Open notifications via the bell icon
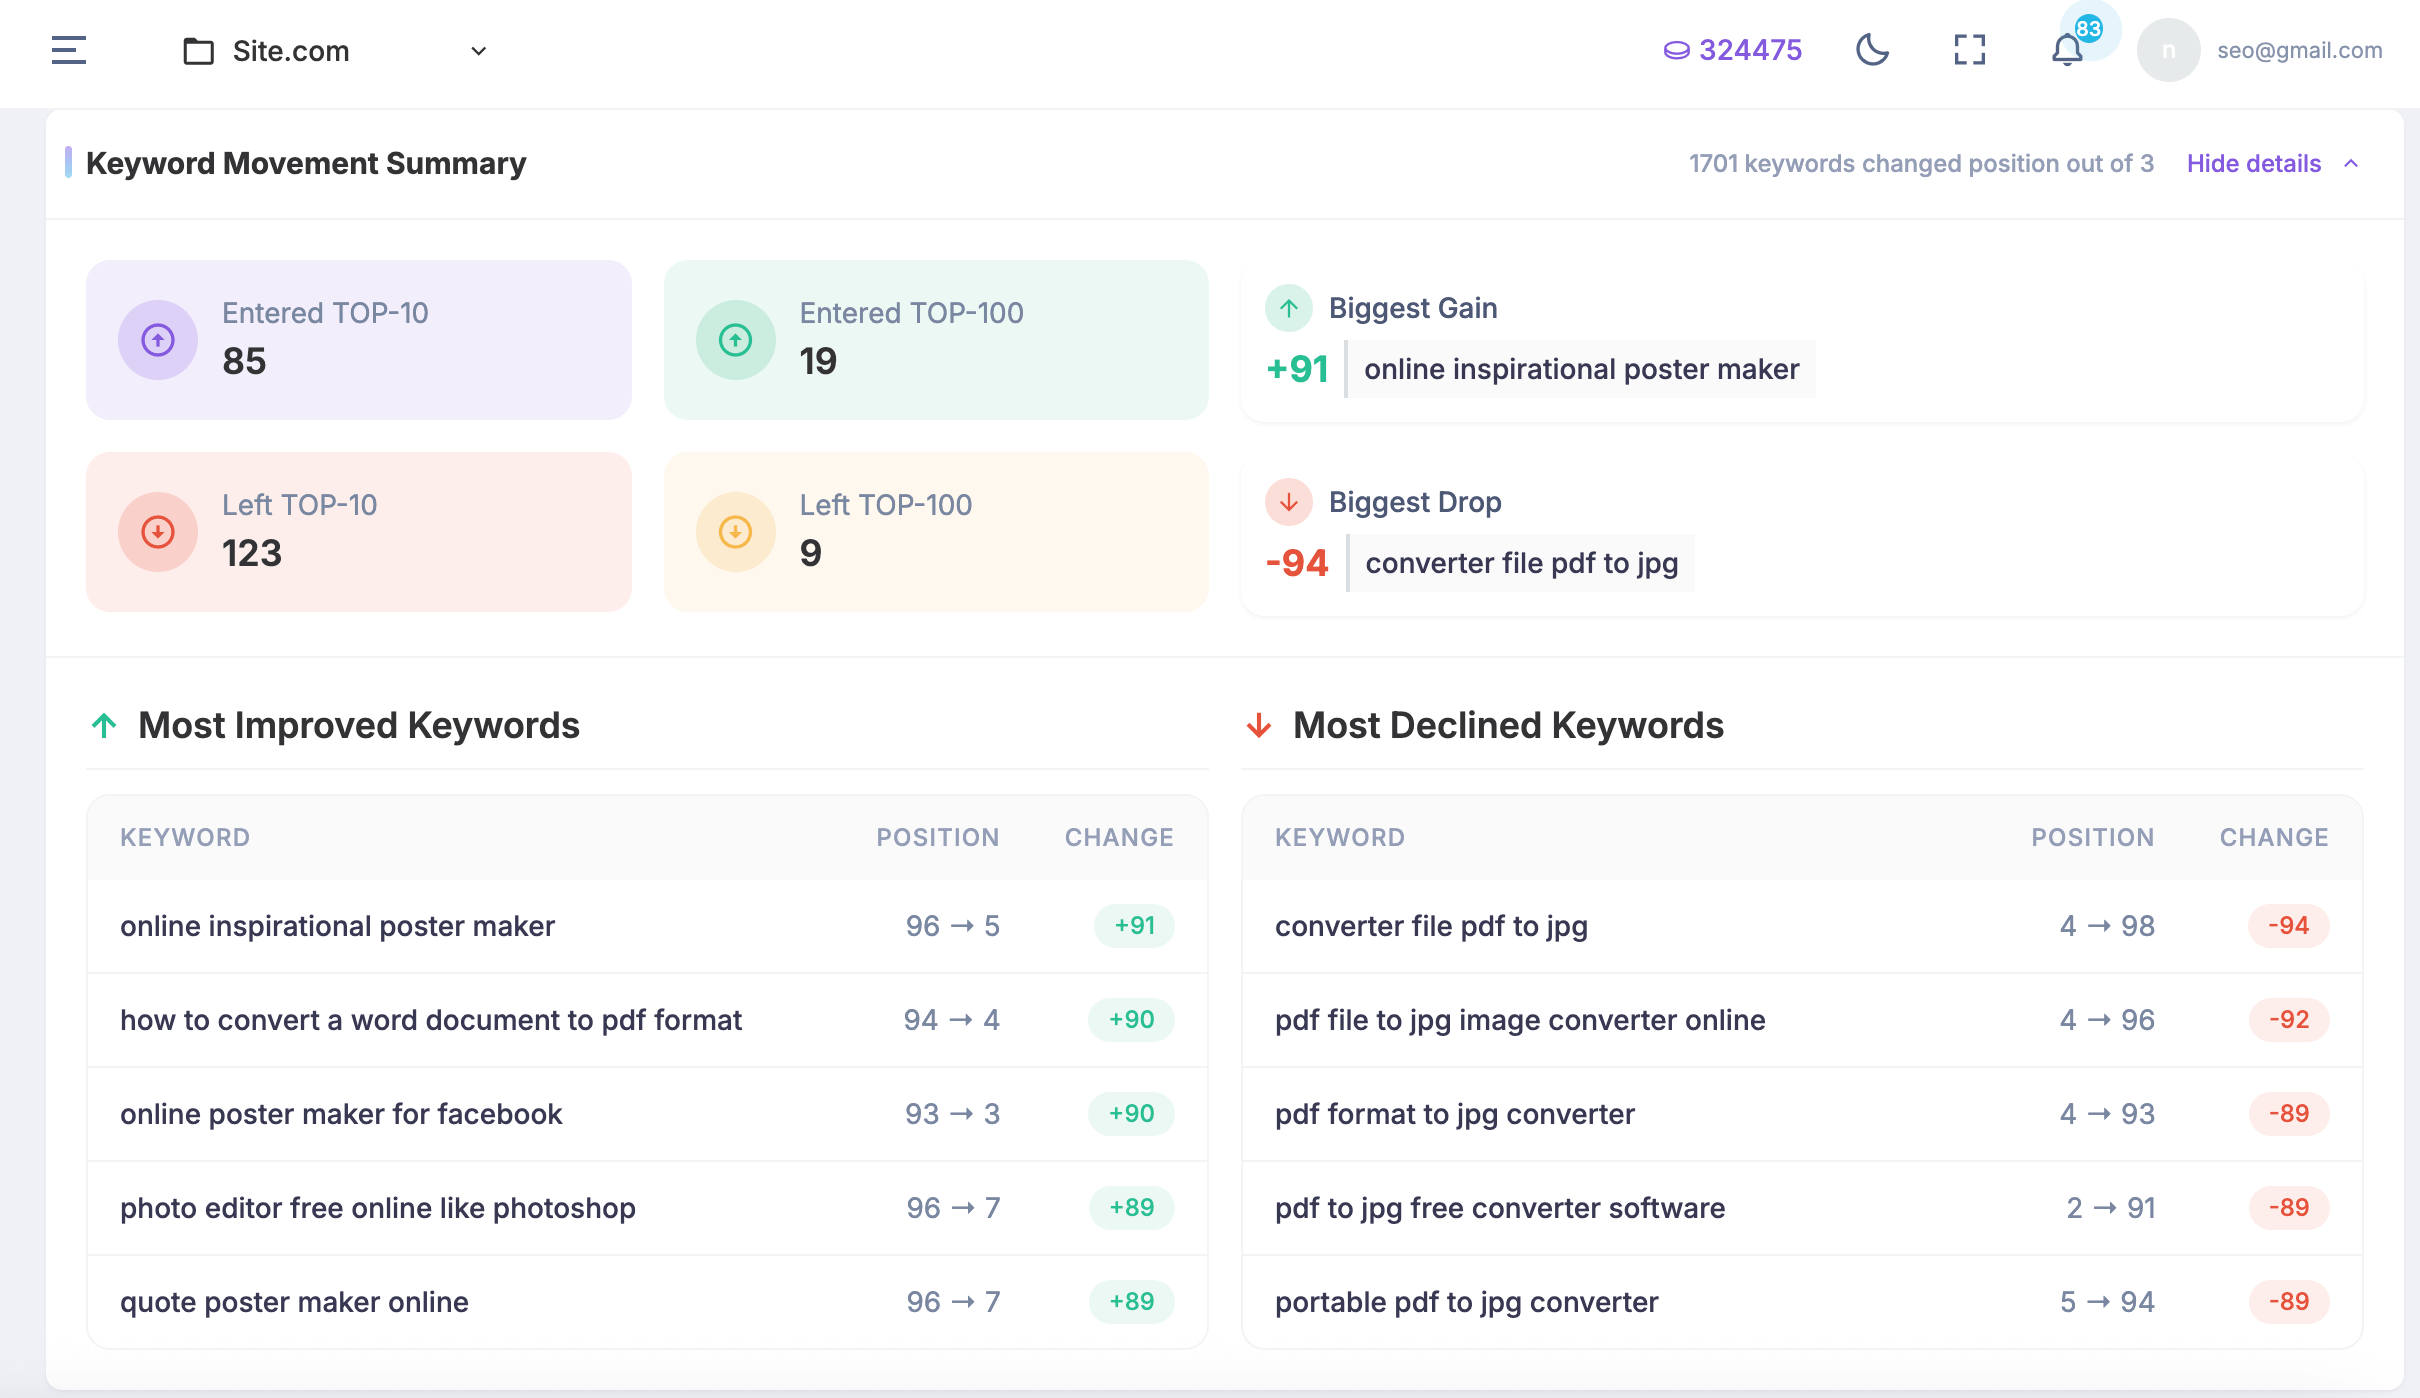This screenshot has width=2420, height=1398. point(2065,51)
